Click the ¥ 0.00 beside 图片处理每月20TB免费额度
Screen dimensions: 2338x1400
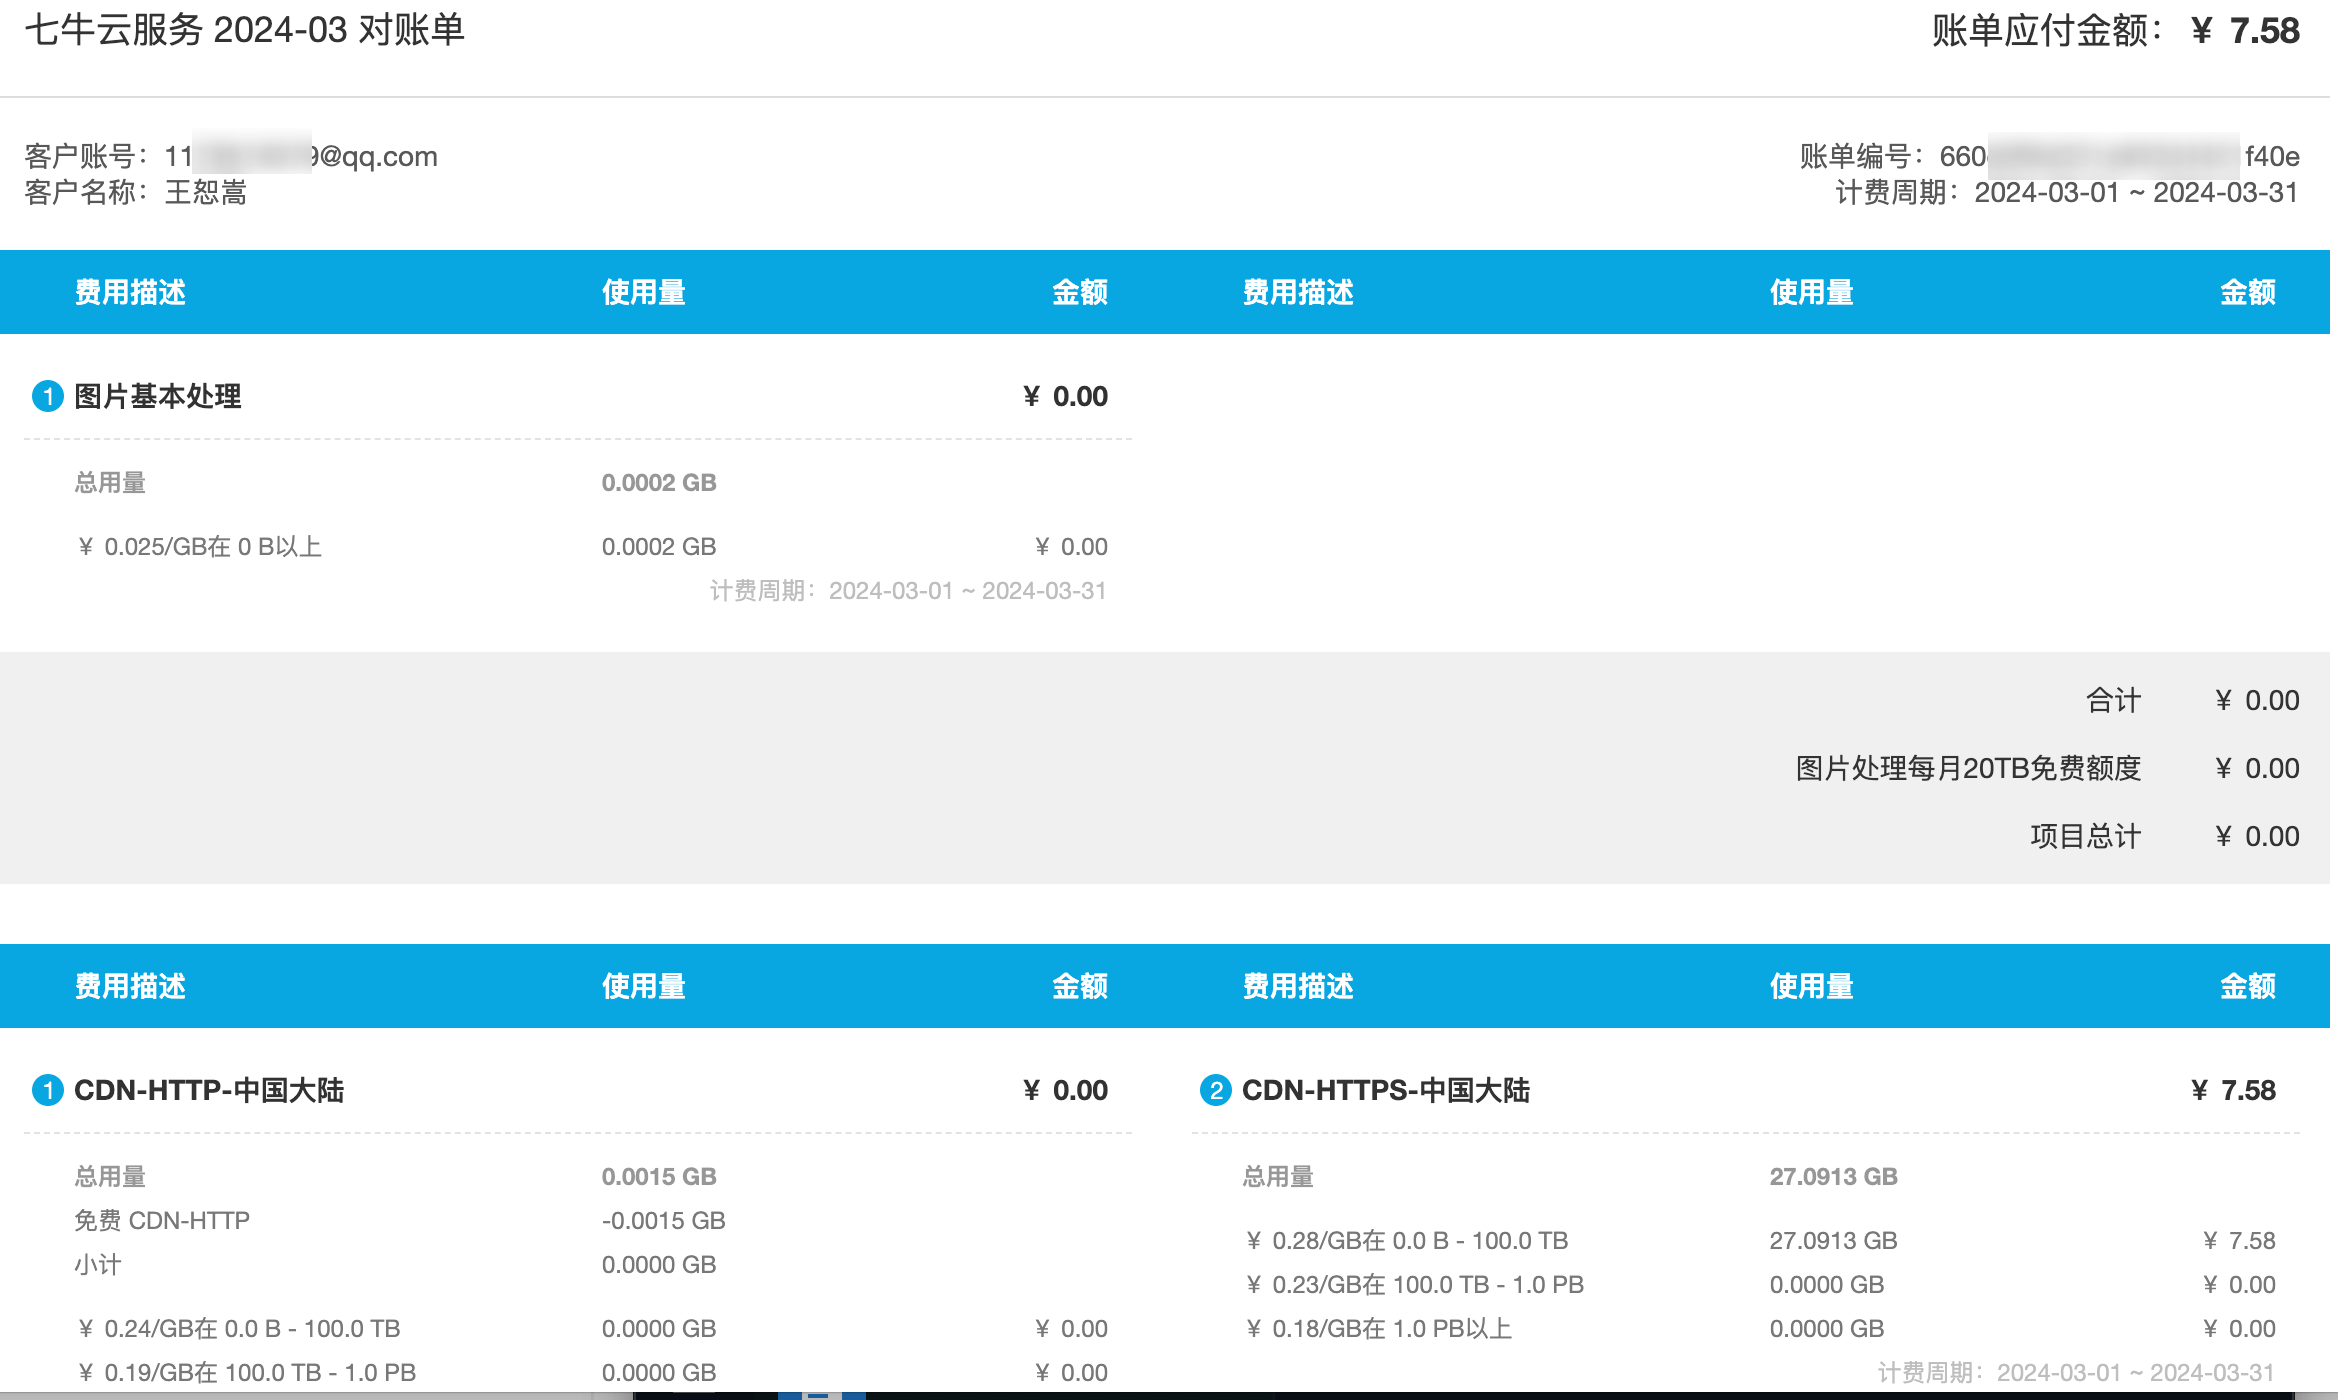[2257, 768]
